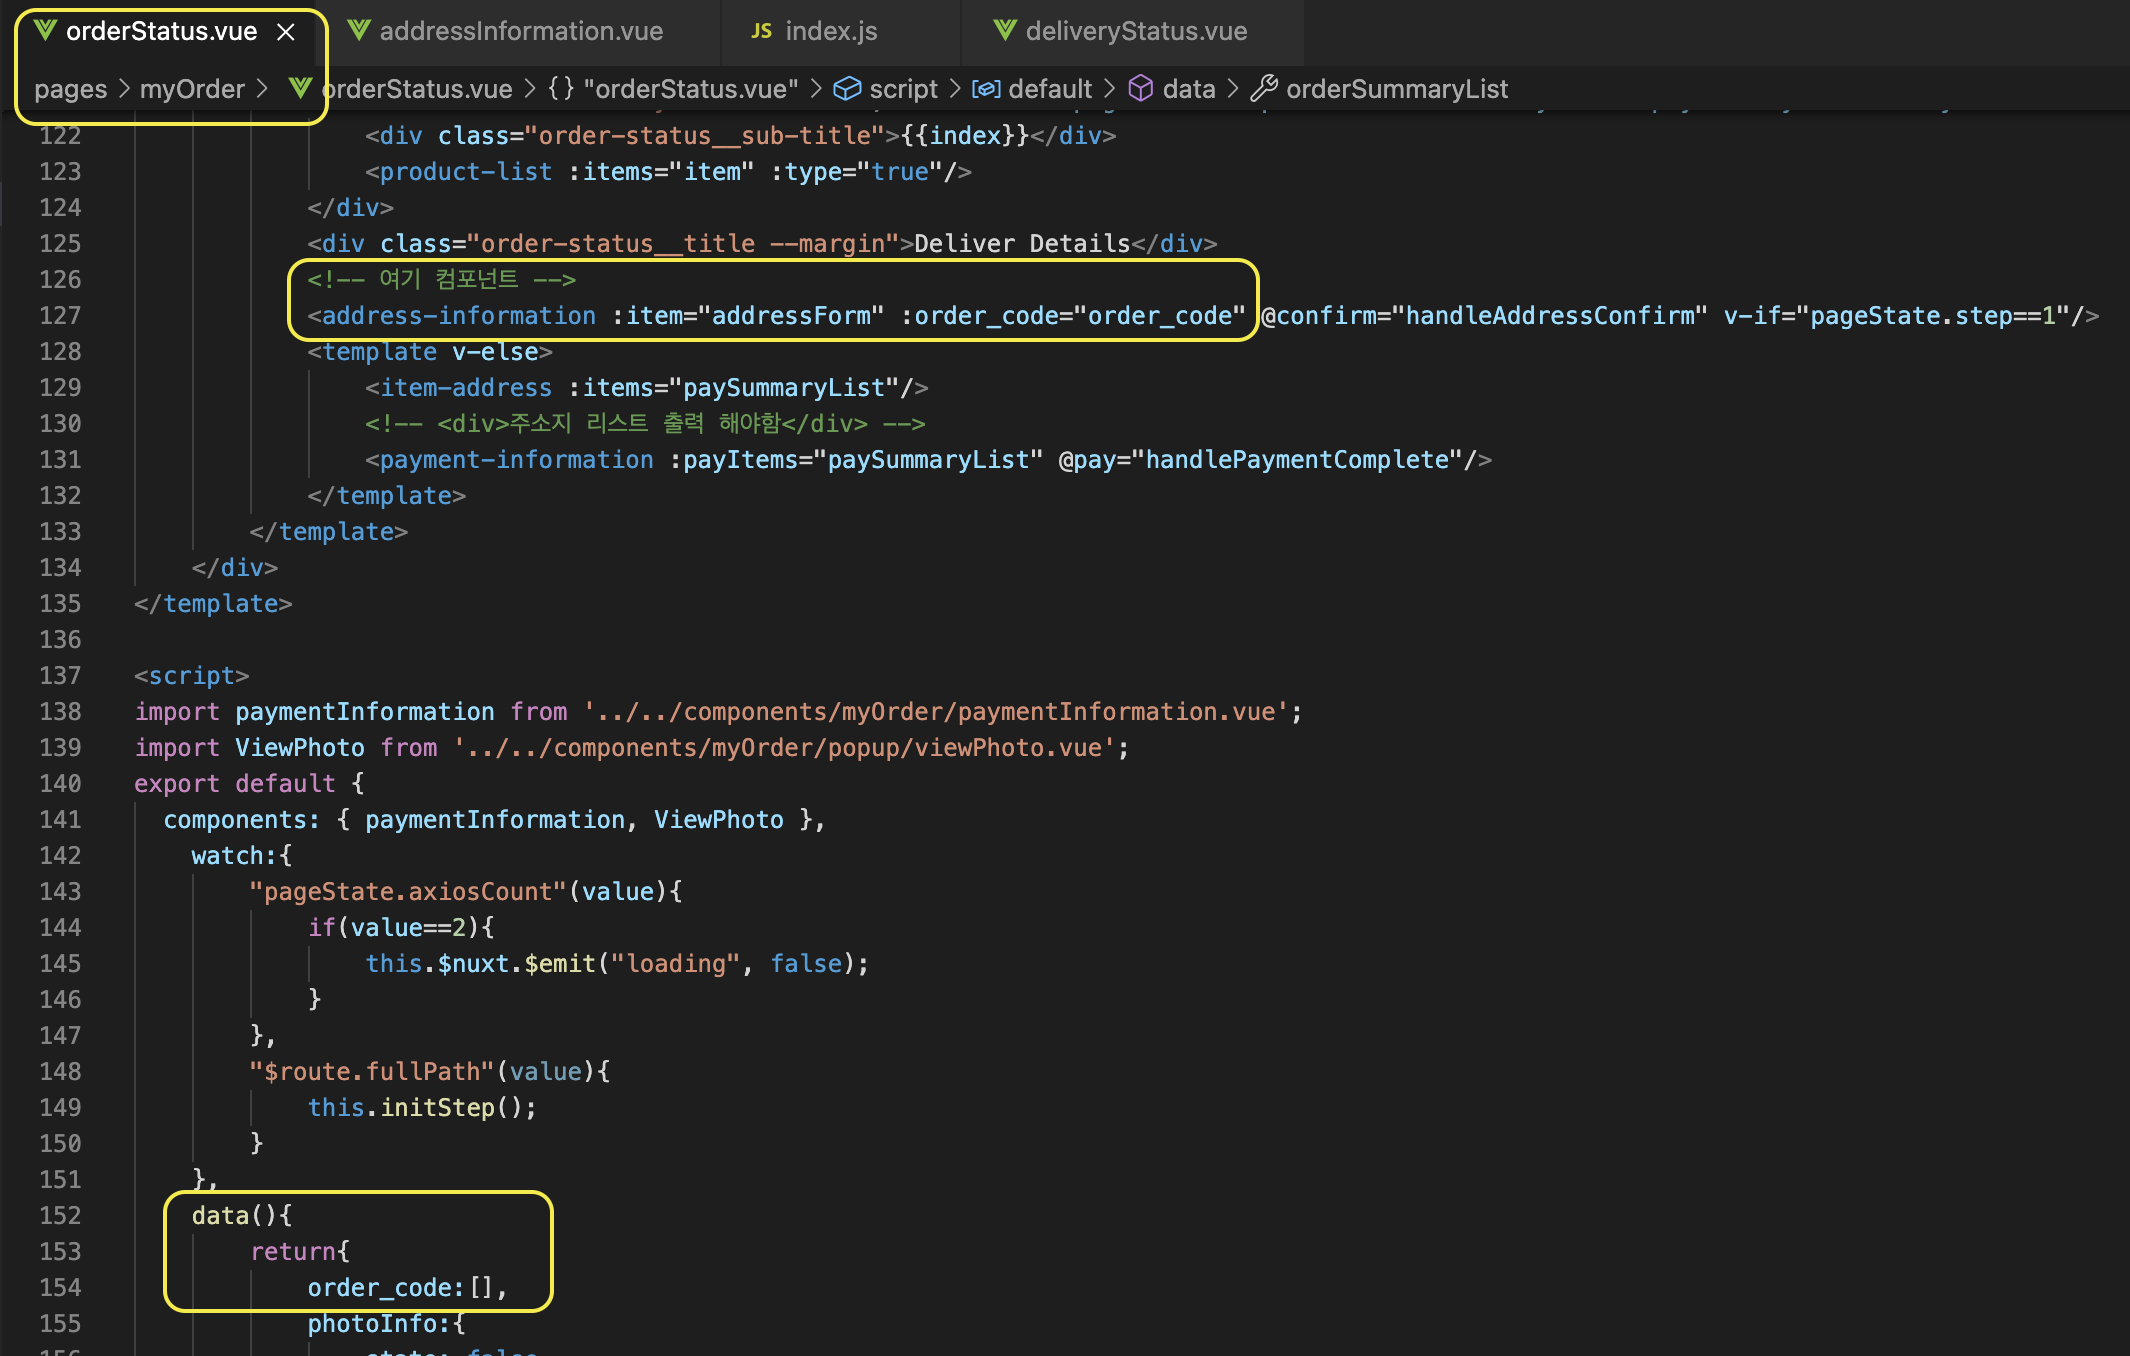Open the default breadcrumb segment
Viewport: 2130px width, 1356px height.
pos(1050,89)
